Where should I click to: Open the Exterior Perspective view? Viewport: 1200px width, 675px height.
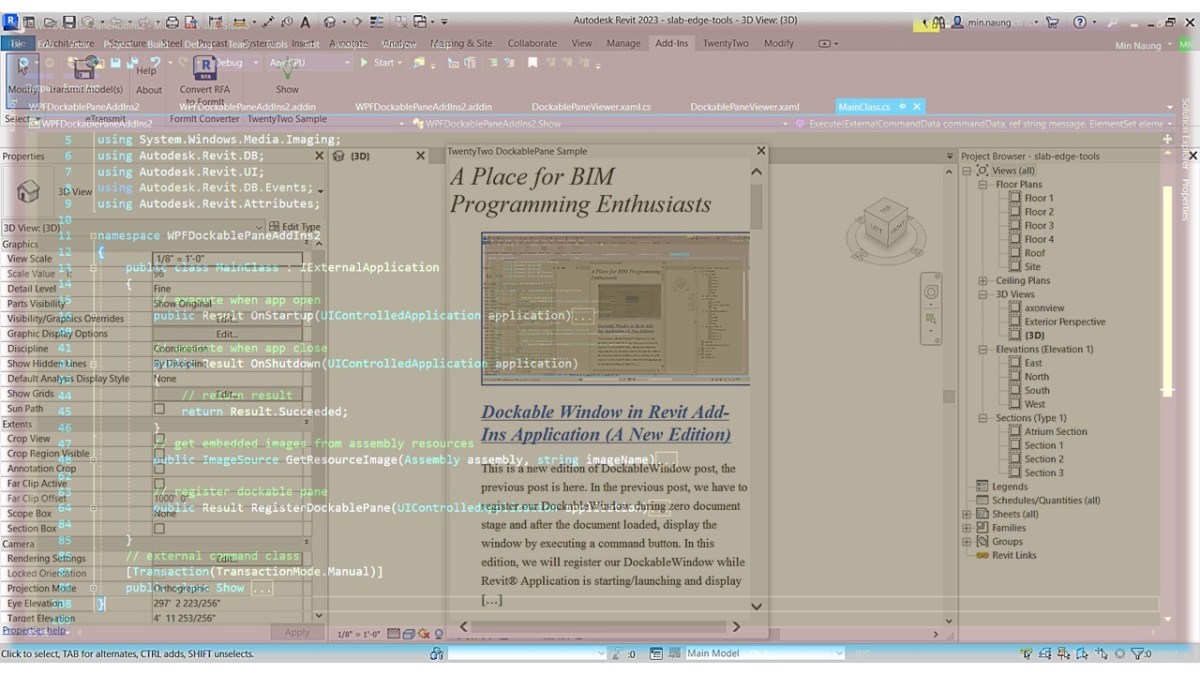(x=1064, y=322)
